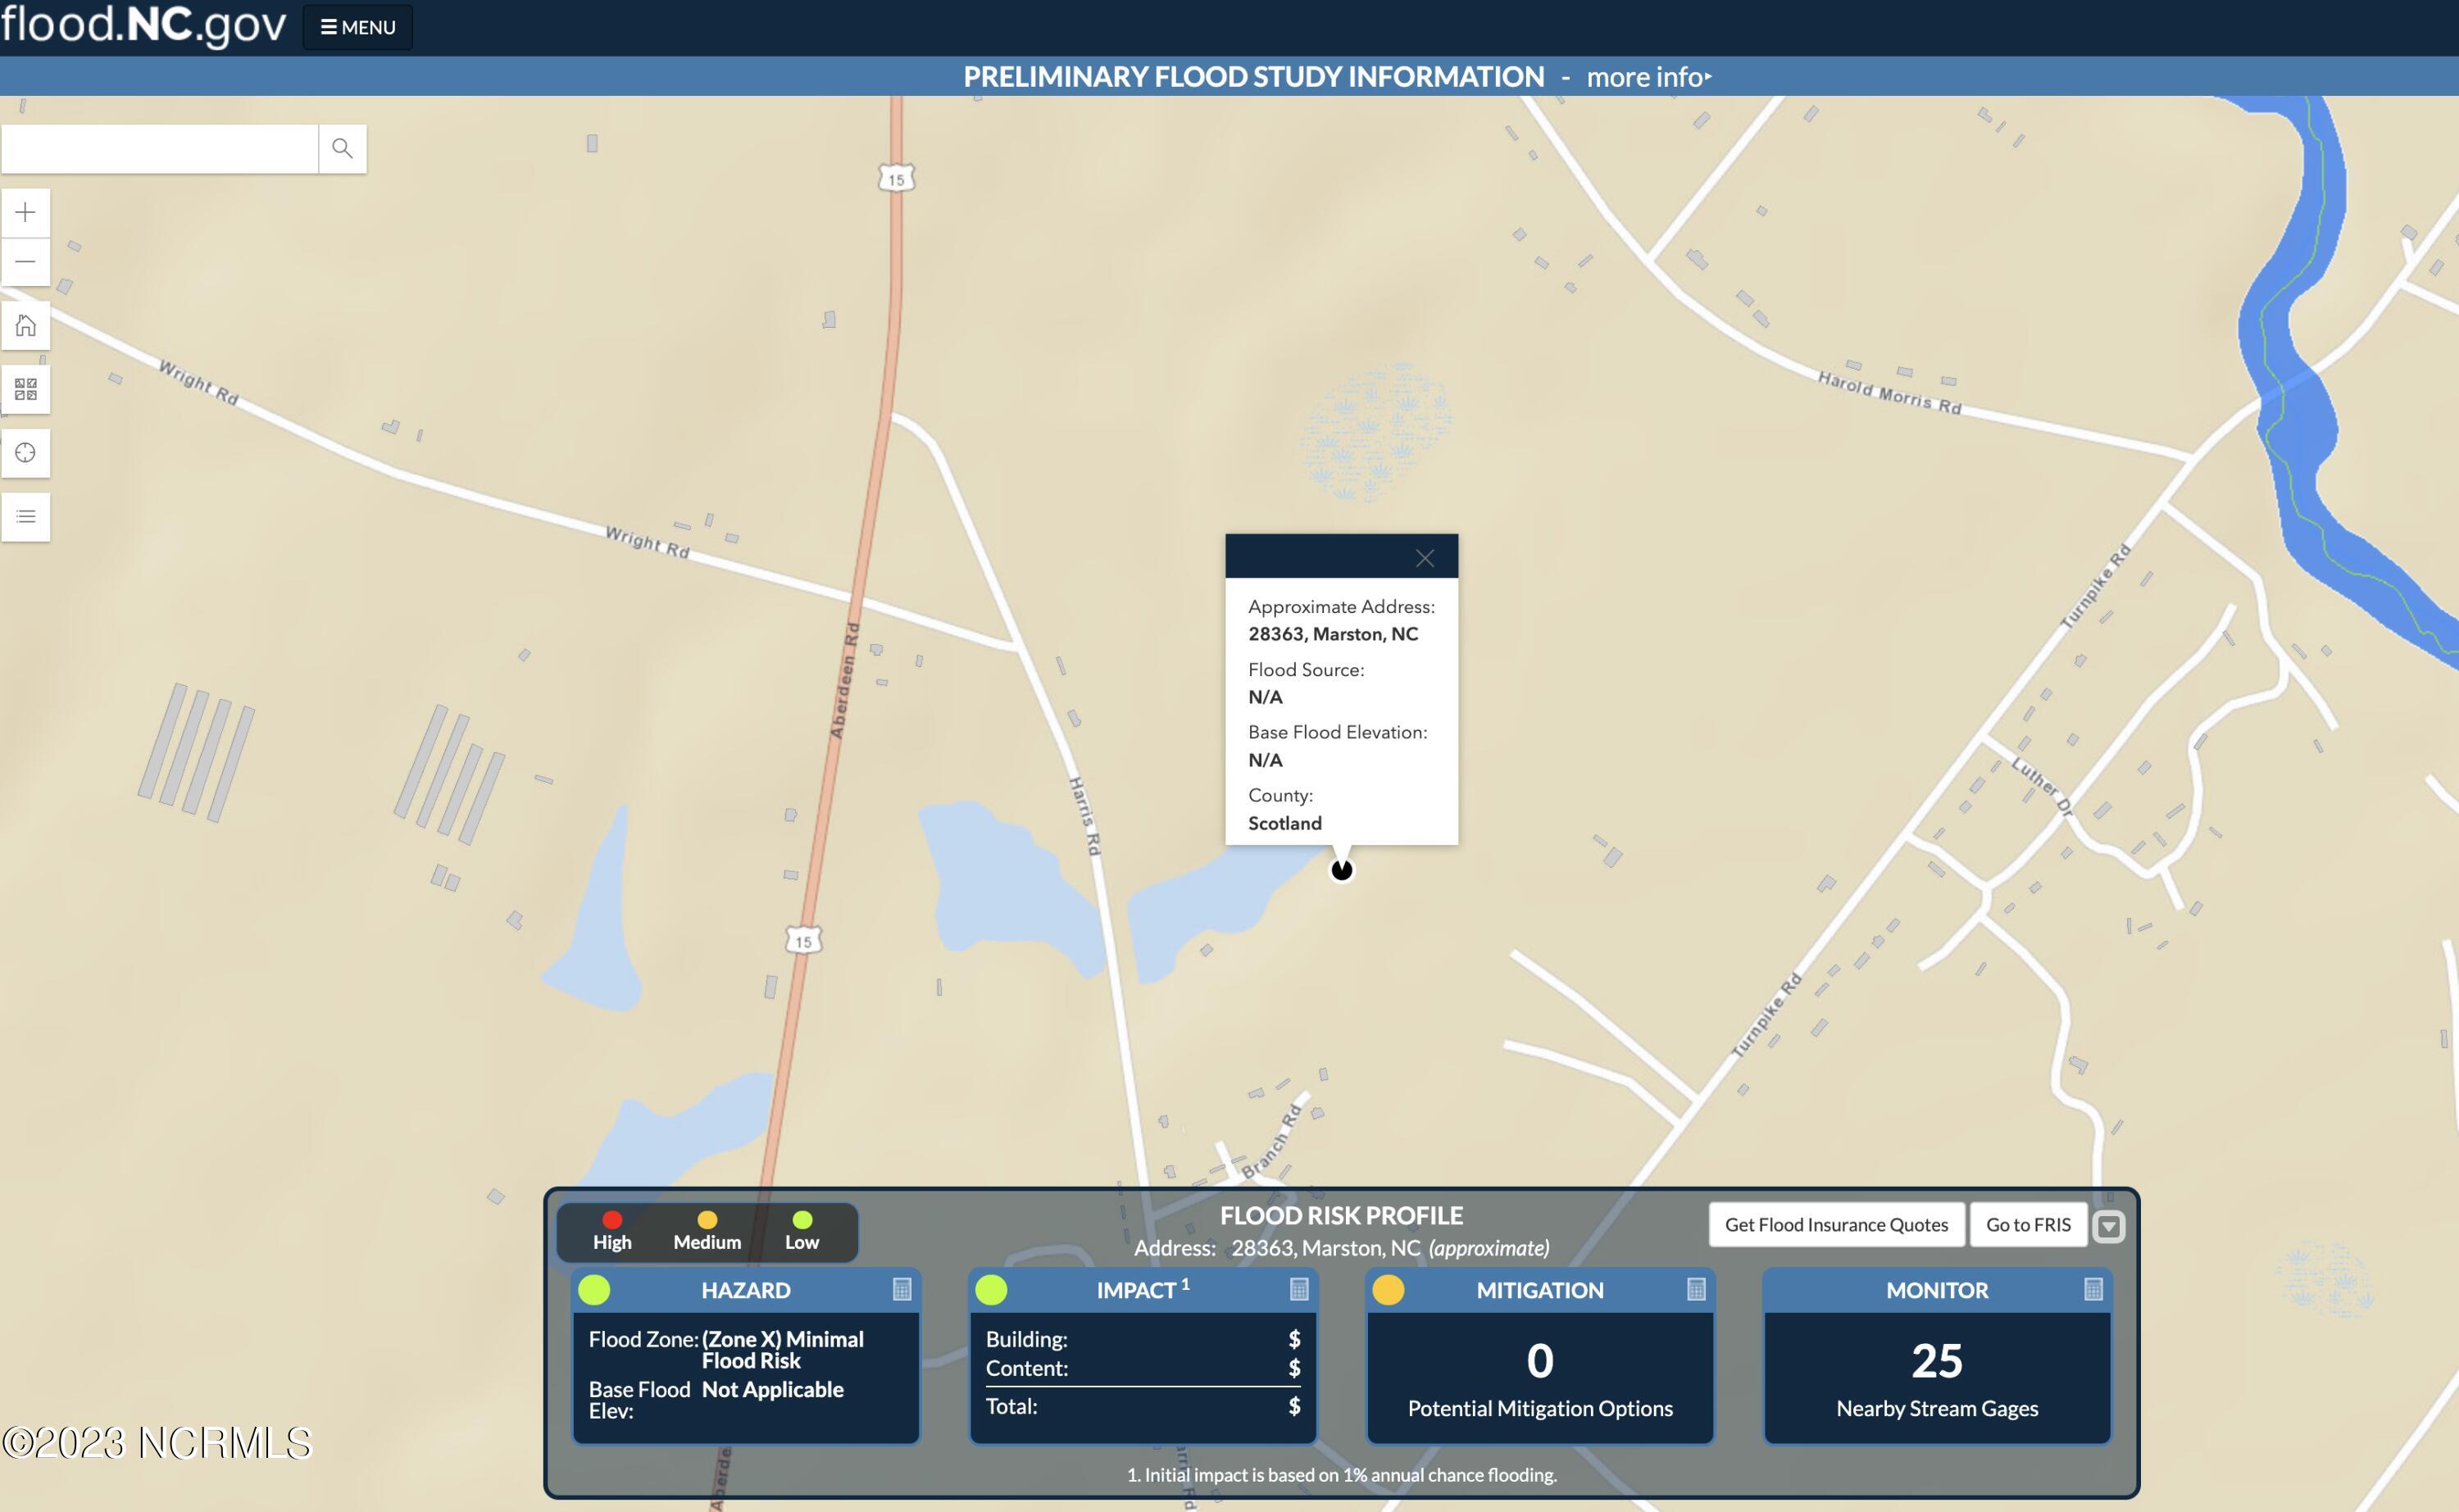Click Total dollar amount in IMPACT card

click(1294, 1406)
